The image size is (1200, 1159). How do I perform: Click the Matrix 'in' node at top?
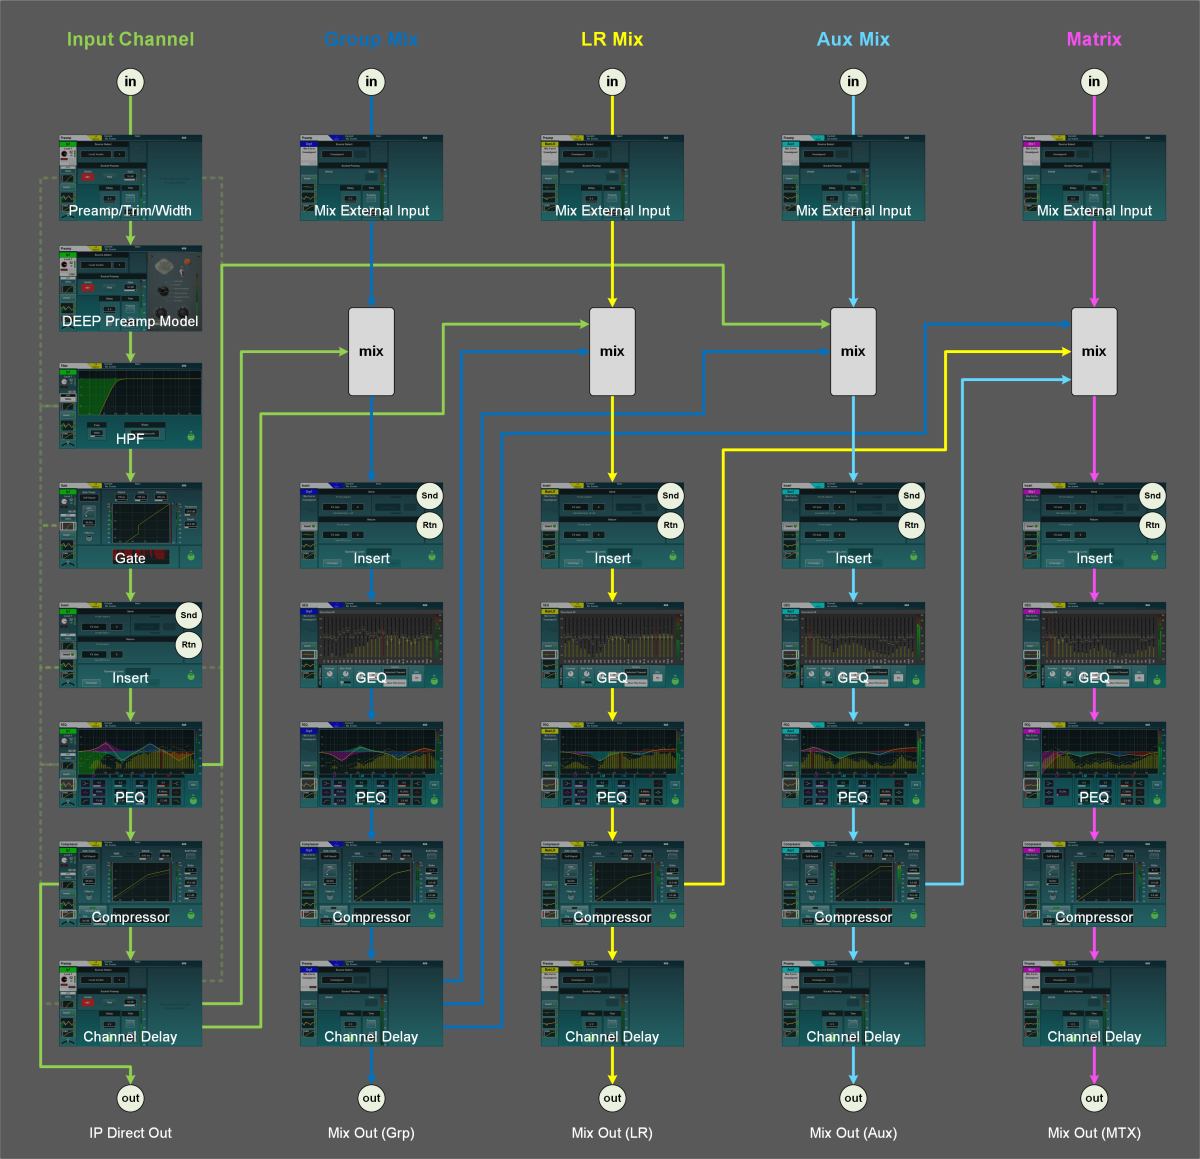(1094, 82)
